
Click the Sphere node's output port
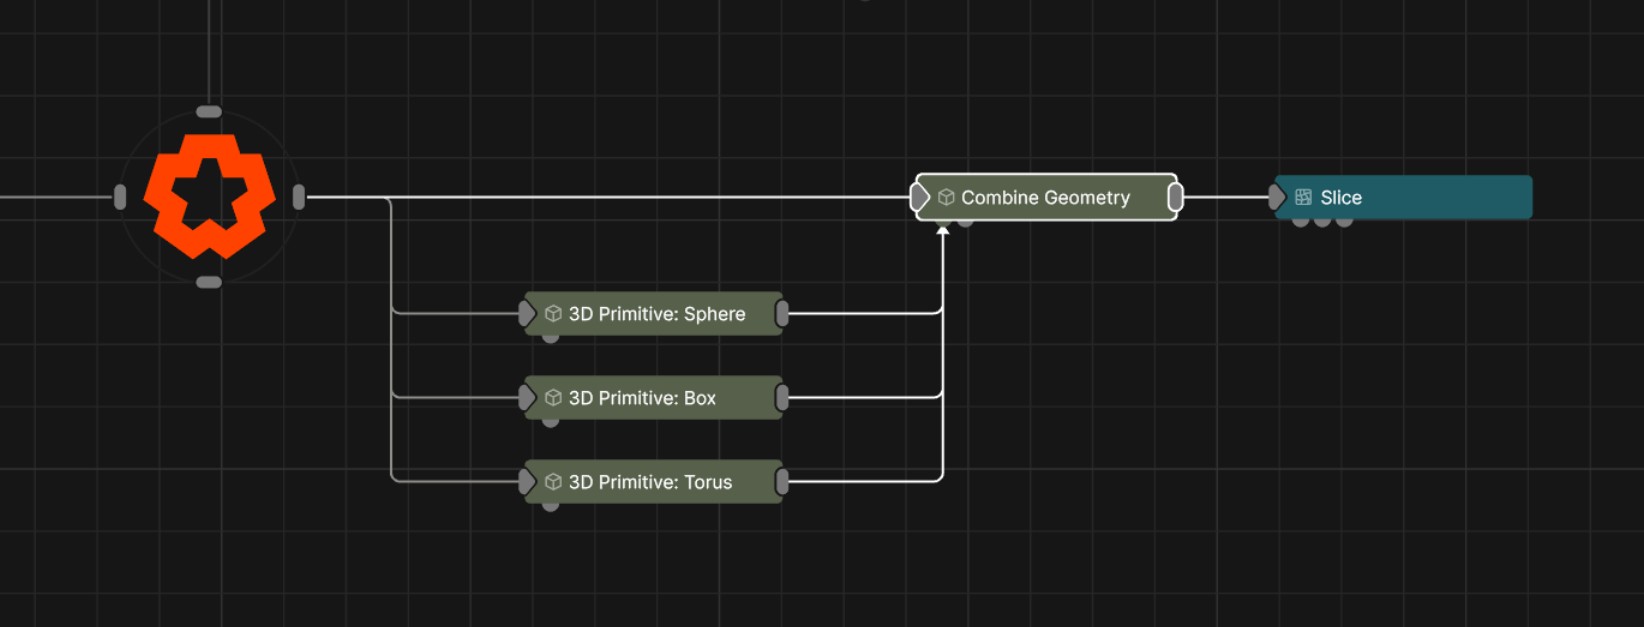782,314
